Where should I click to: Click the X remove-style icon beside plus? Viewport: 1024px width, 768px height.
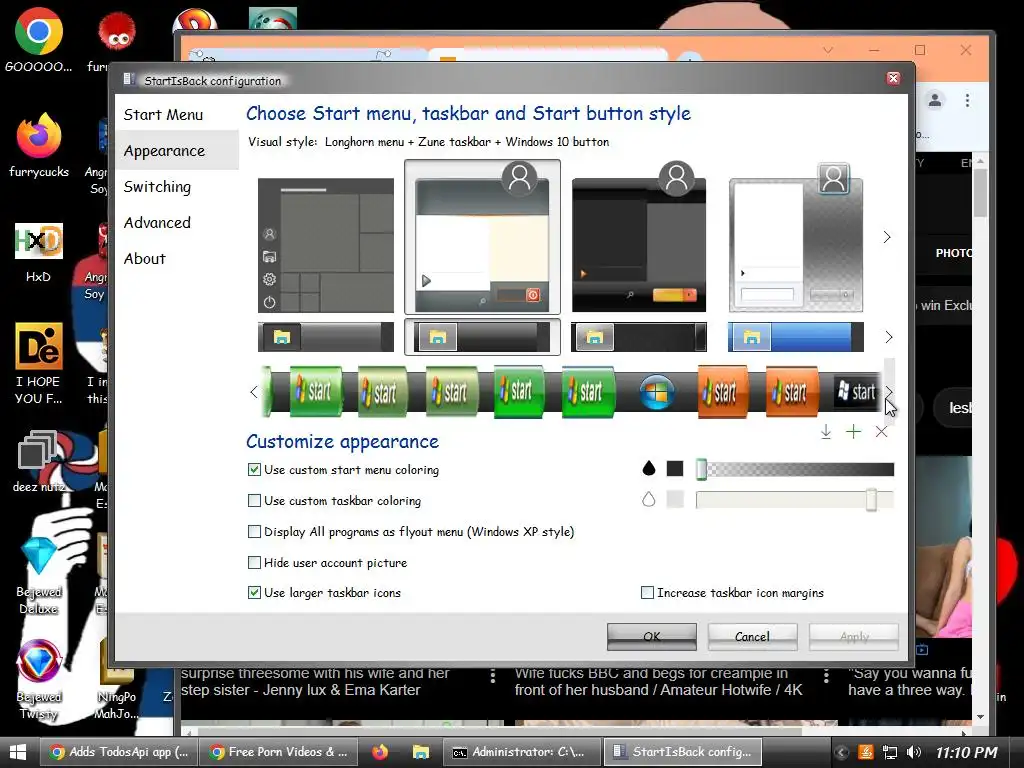tap(881, 432)
